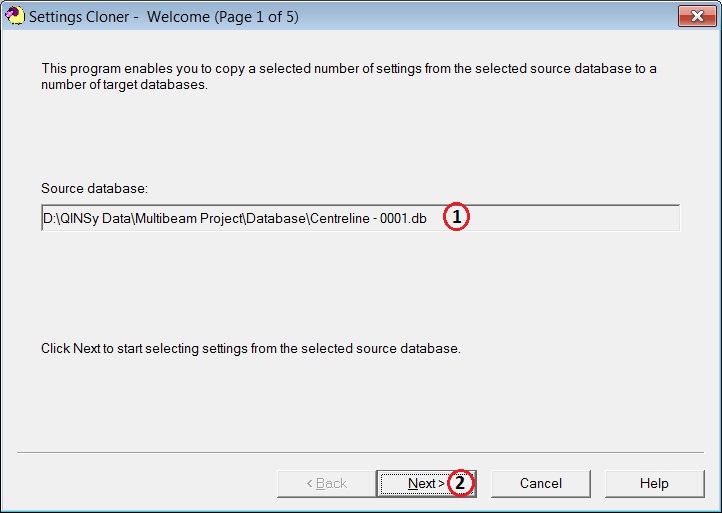
Task: Click the Settings Cloner title bar icon
Action: 15,16
